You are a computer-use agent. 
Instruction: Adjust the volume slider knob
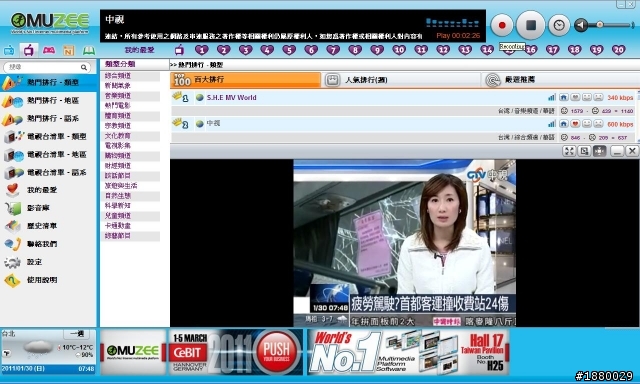tap(600, 25)
